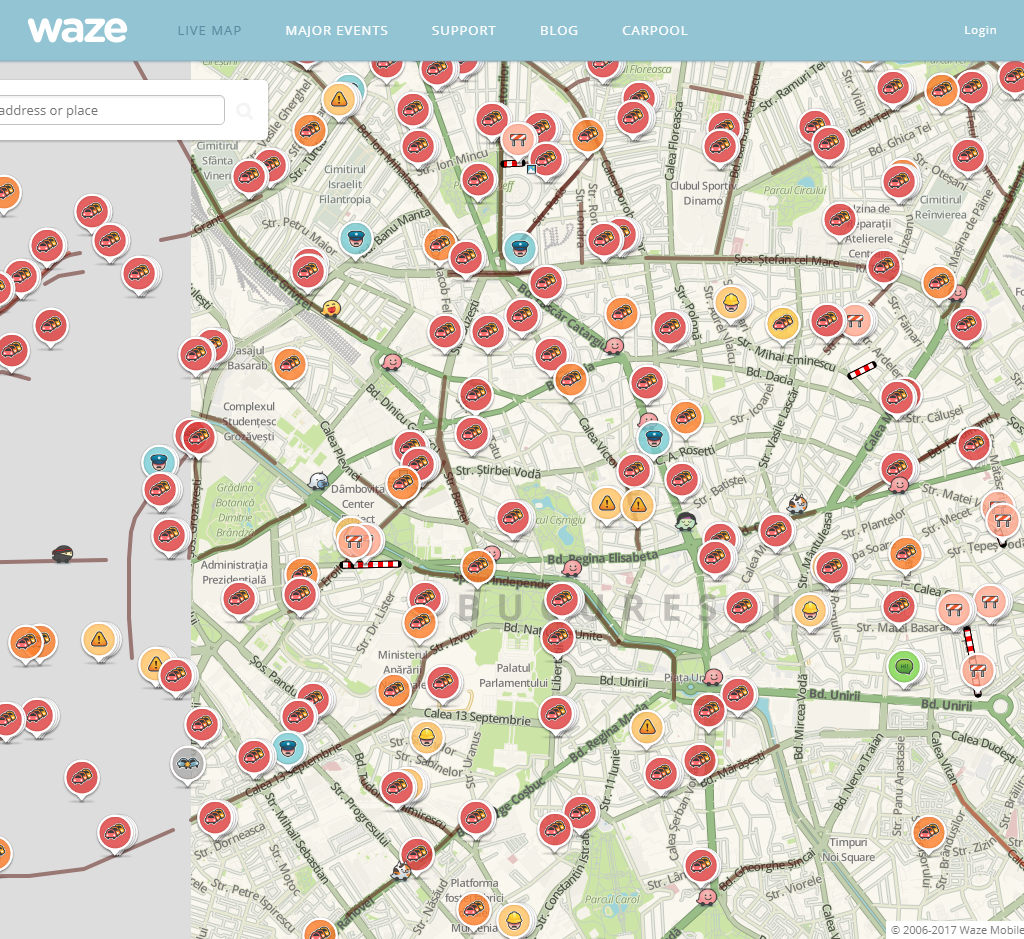Click the railroad crossing marker near Eroilor
The height and width of the screenshot is (939, 1024).
[x=372, y=564]
